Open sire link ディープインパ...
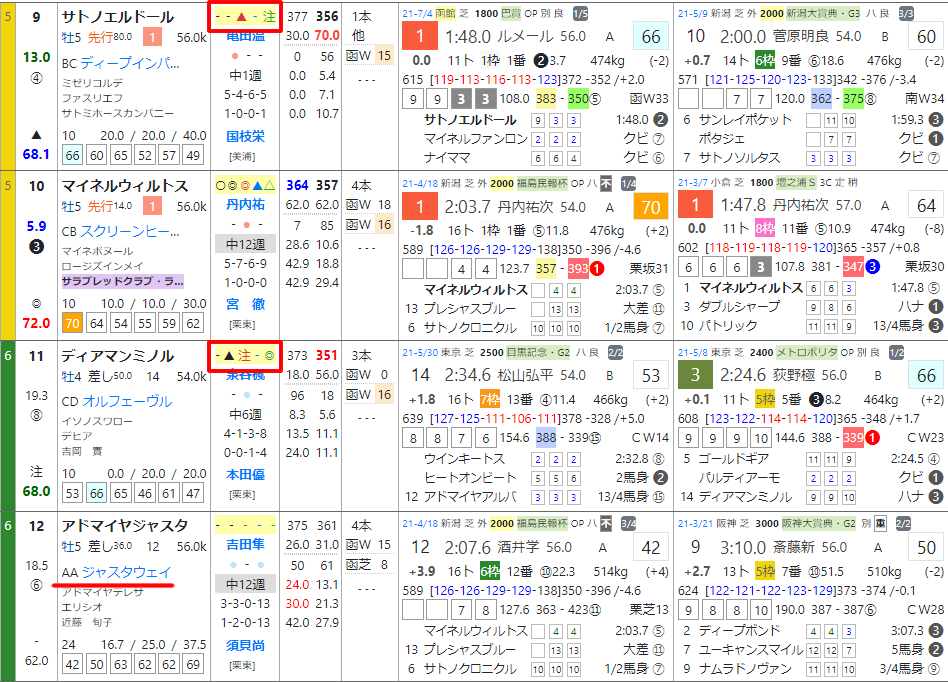Image resolution: width=948 pixels, height=682 pixels. [130, 62]
